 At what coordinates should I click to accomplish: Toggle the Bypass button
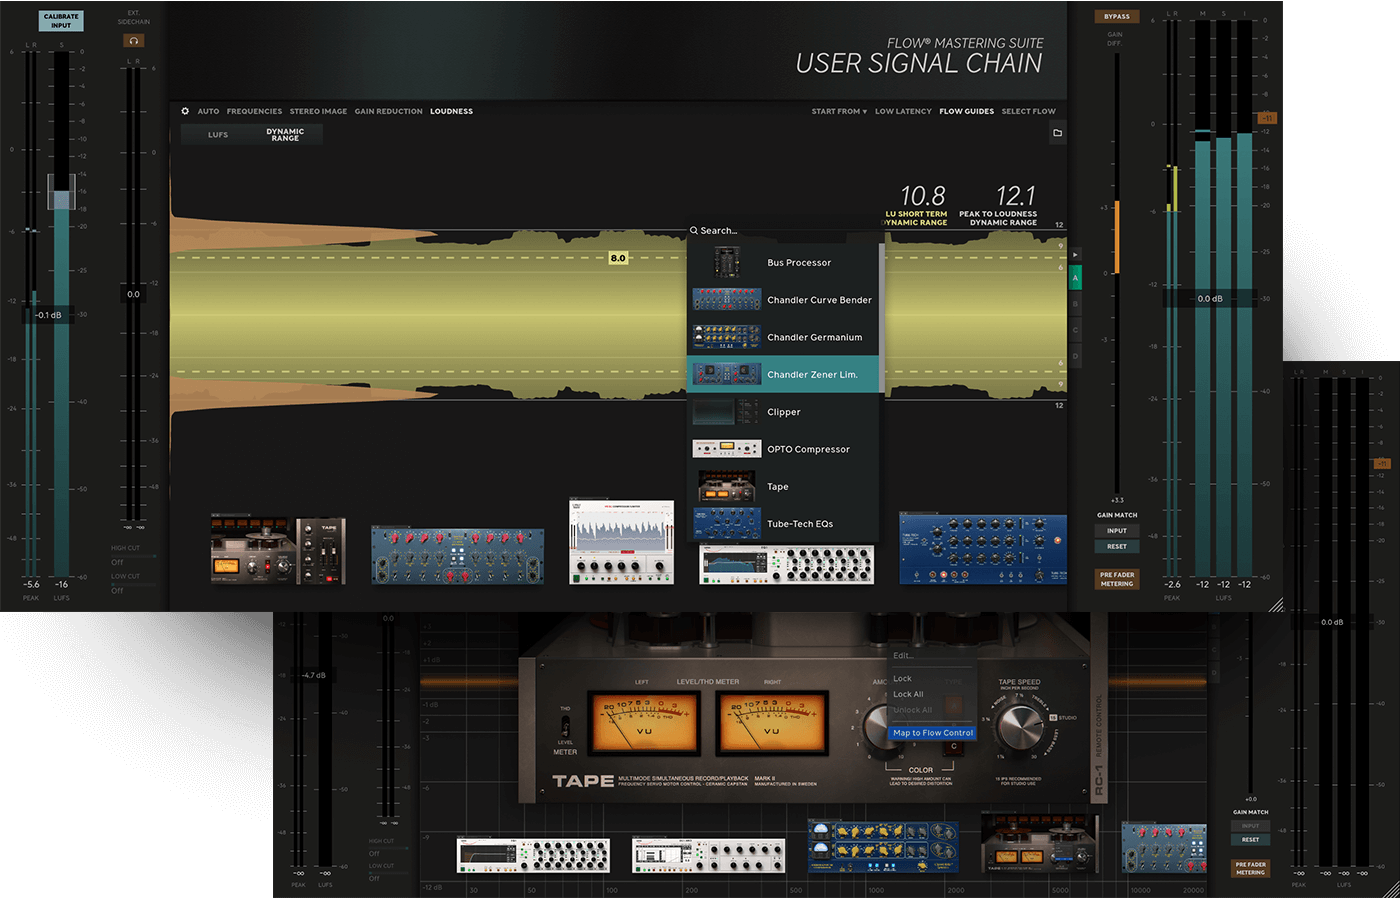pyautogui.click(x=1117, y=17)
